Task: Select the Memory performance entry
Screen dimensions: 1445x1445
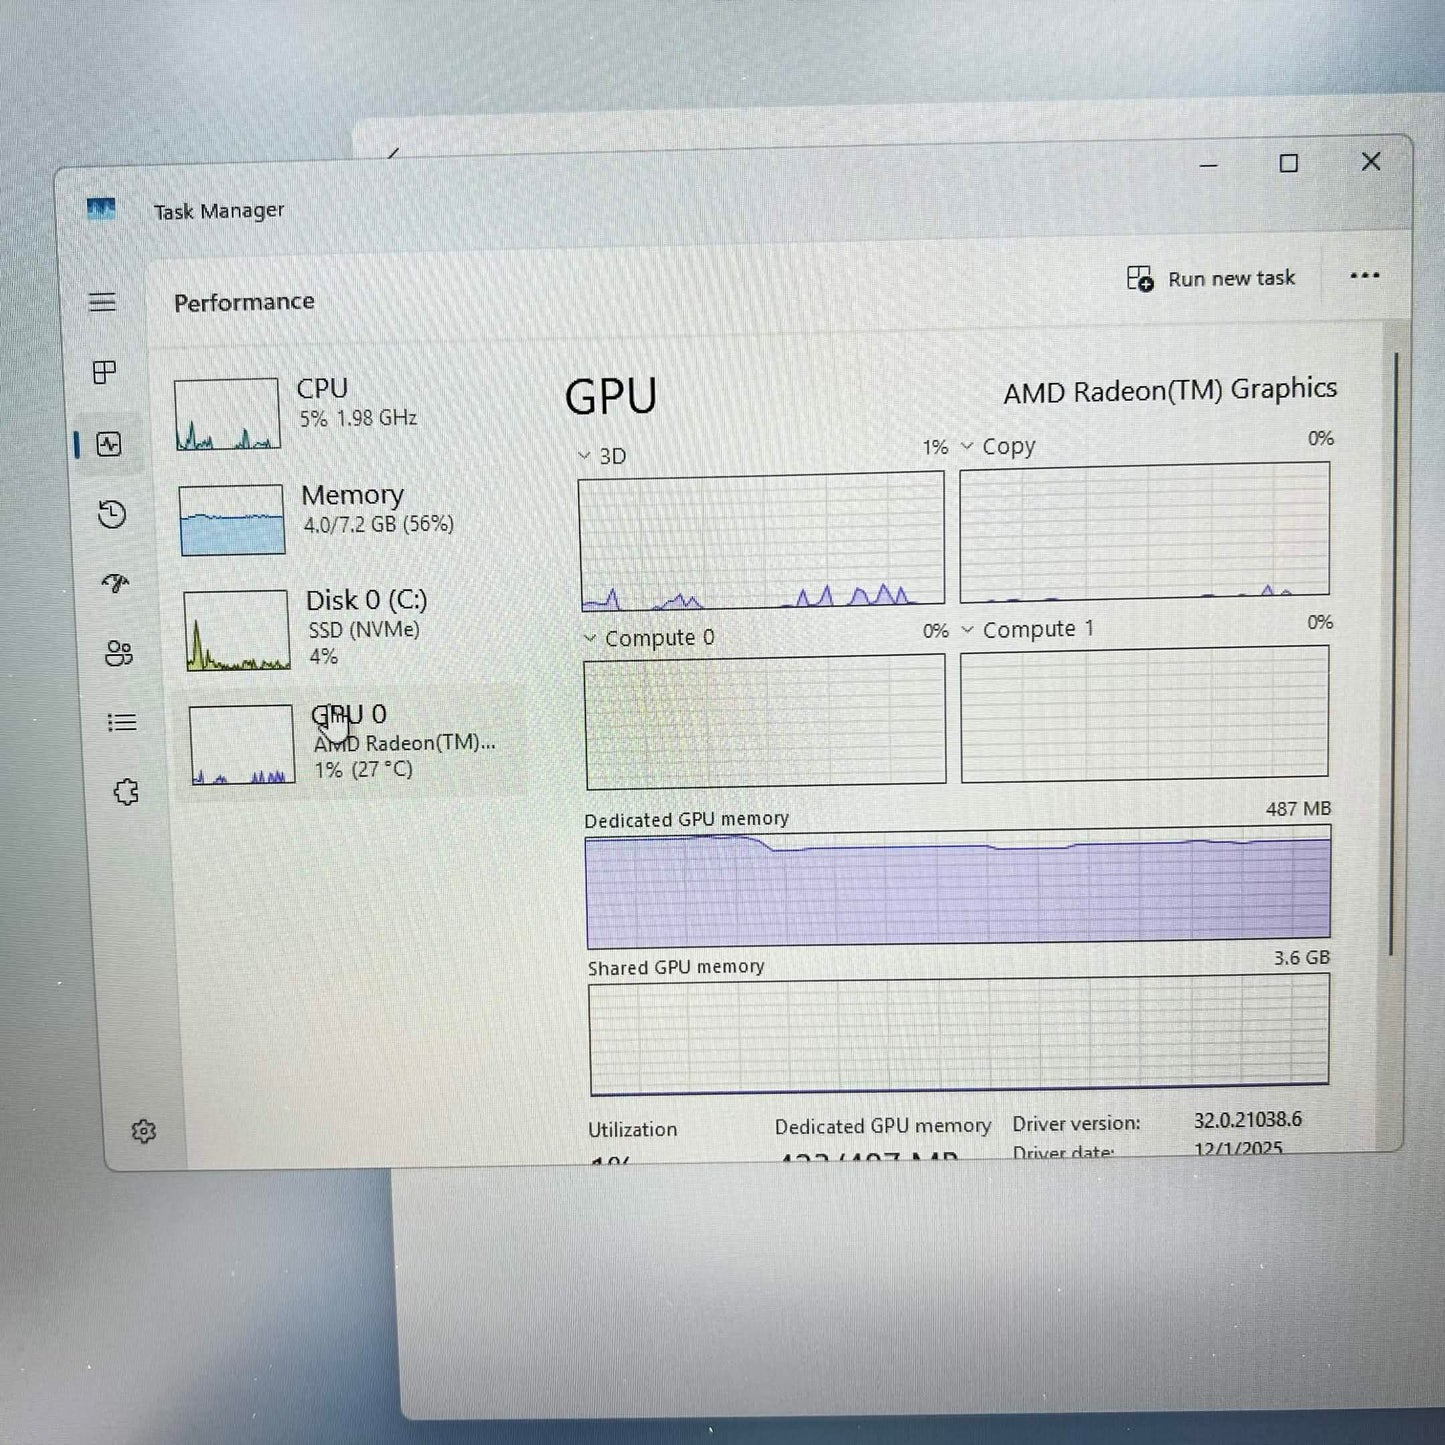Action: [x=349, y=518]
